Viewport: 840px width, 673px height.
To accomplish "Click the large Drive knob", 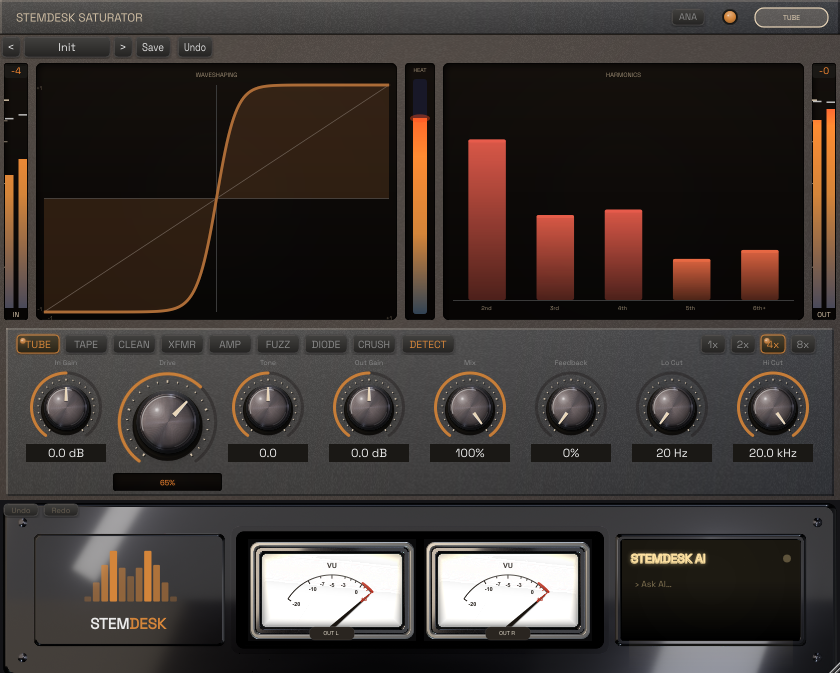I will tap(167, 423).
